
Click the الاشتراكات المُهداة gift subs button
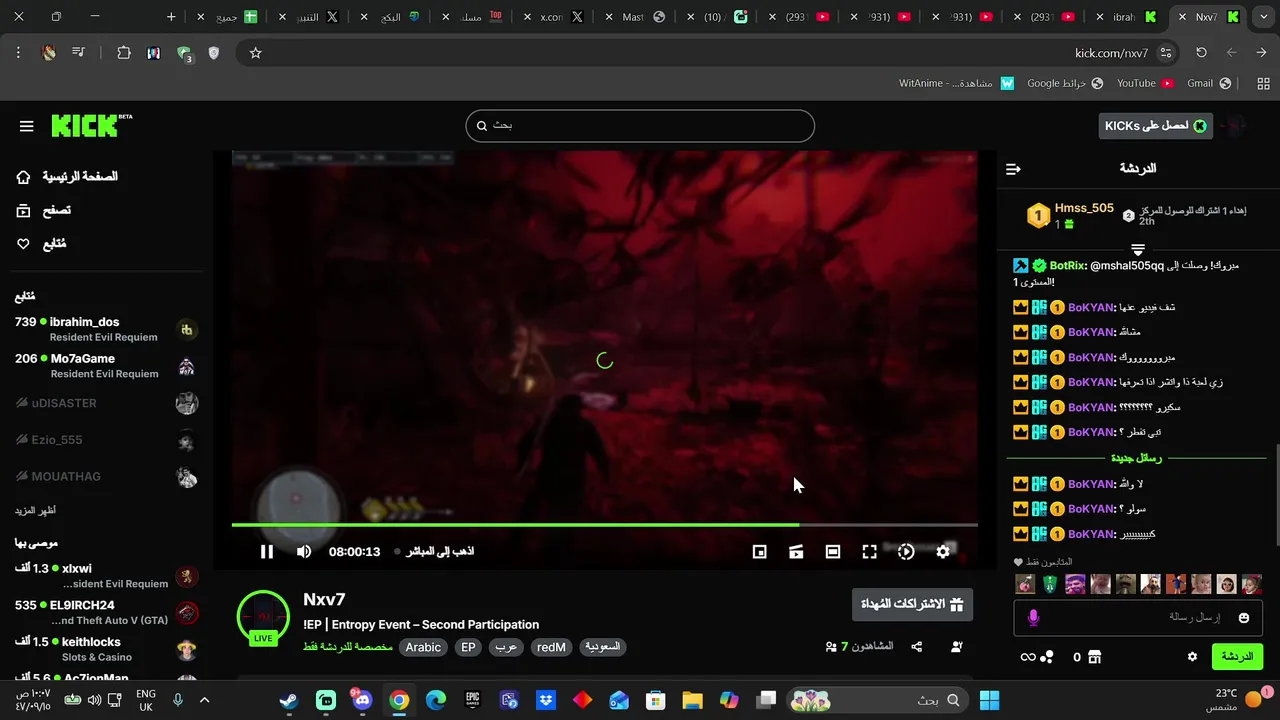point(912,604)
